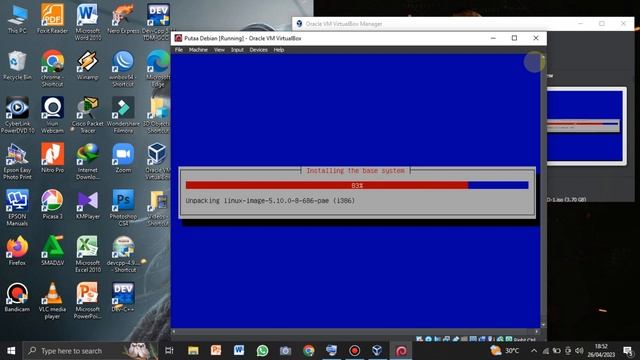Open Wondershare Filmora desktop icon

click(x=123, y=115)
